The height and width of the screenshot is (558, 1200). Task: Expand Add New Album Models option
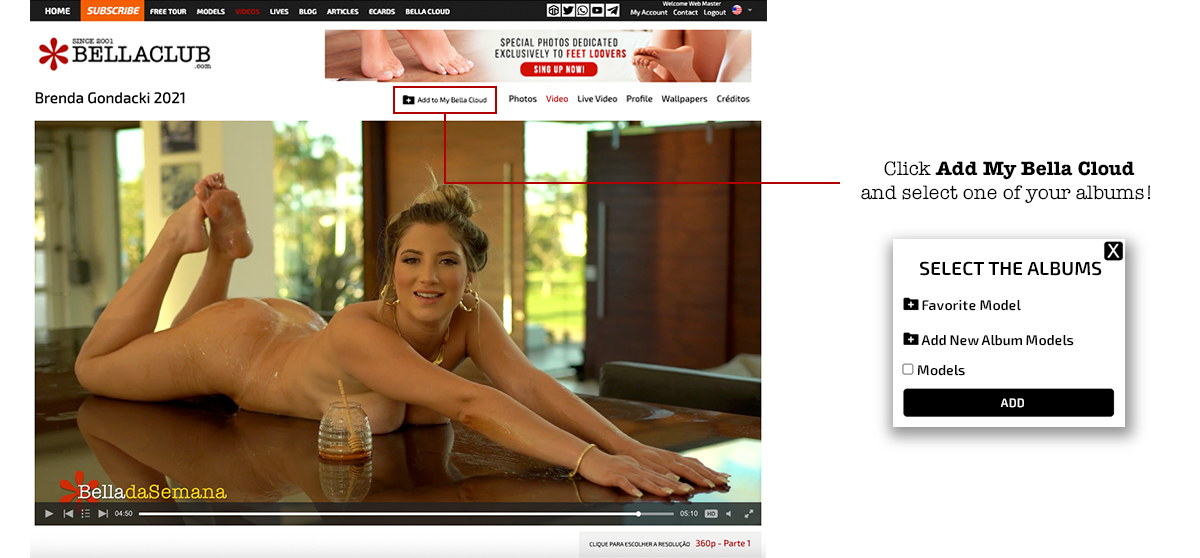pyautogui.click(x=988, y=340)
